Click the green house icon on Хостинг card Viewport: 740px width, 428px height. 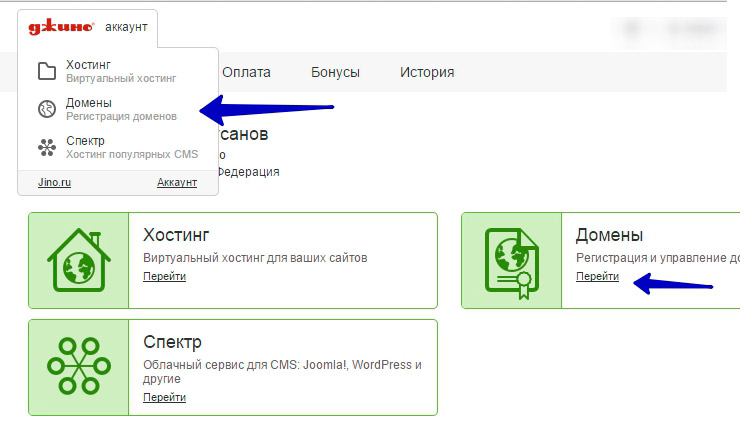(x=79, y=260)
